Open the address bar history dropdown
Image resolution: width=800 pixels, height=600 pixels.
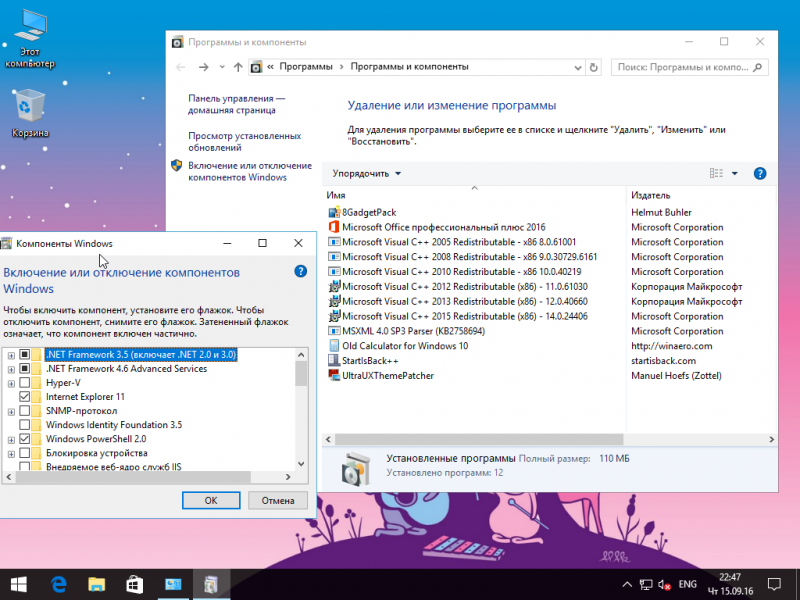click(578, 67)
